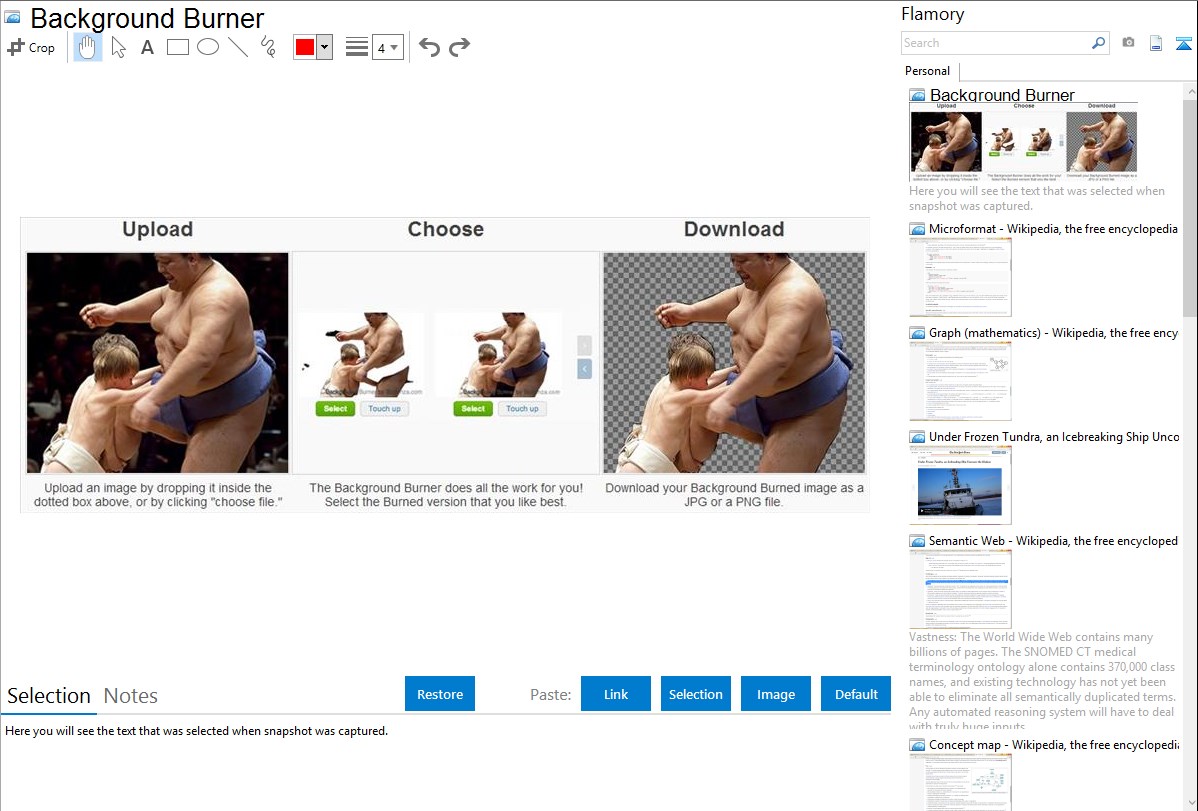Click icon beside Semantic Web title

[917, 540]
